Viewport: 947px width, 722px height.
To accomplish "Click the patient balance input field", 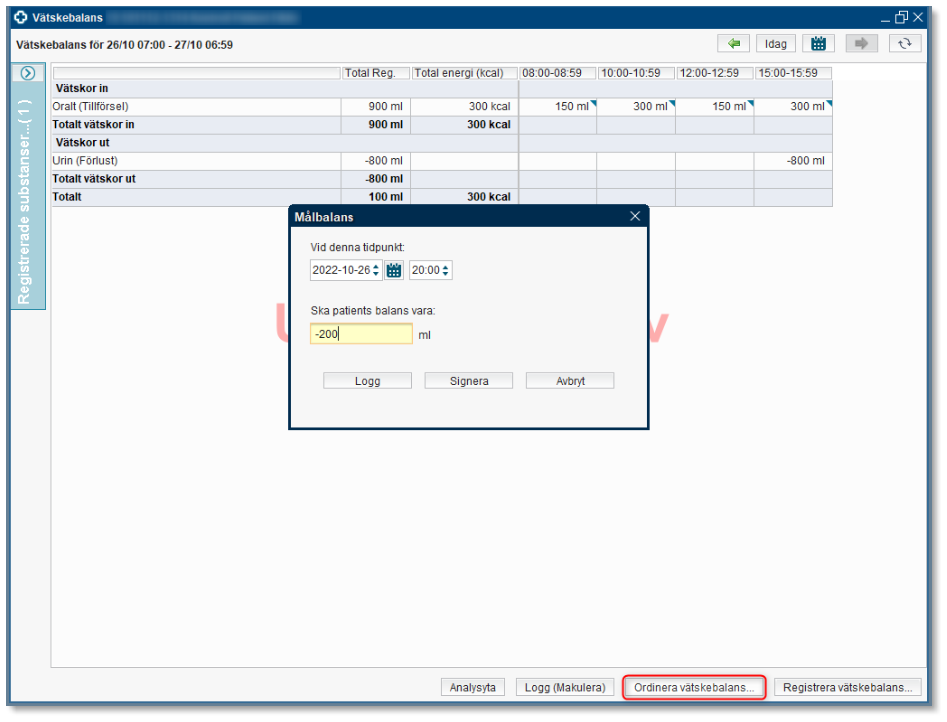I will click(x=361, y=334).
